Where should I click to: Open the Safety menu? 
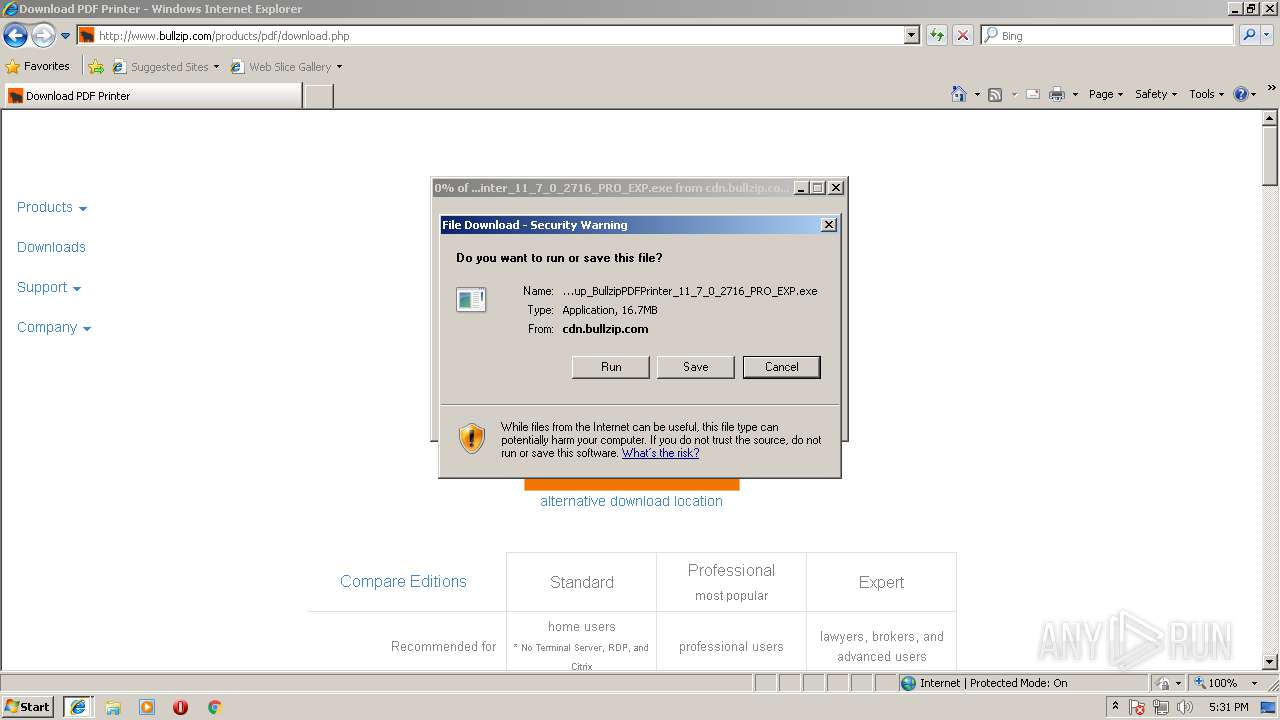click(x=1156, y=94)
